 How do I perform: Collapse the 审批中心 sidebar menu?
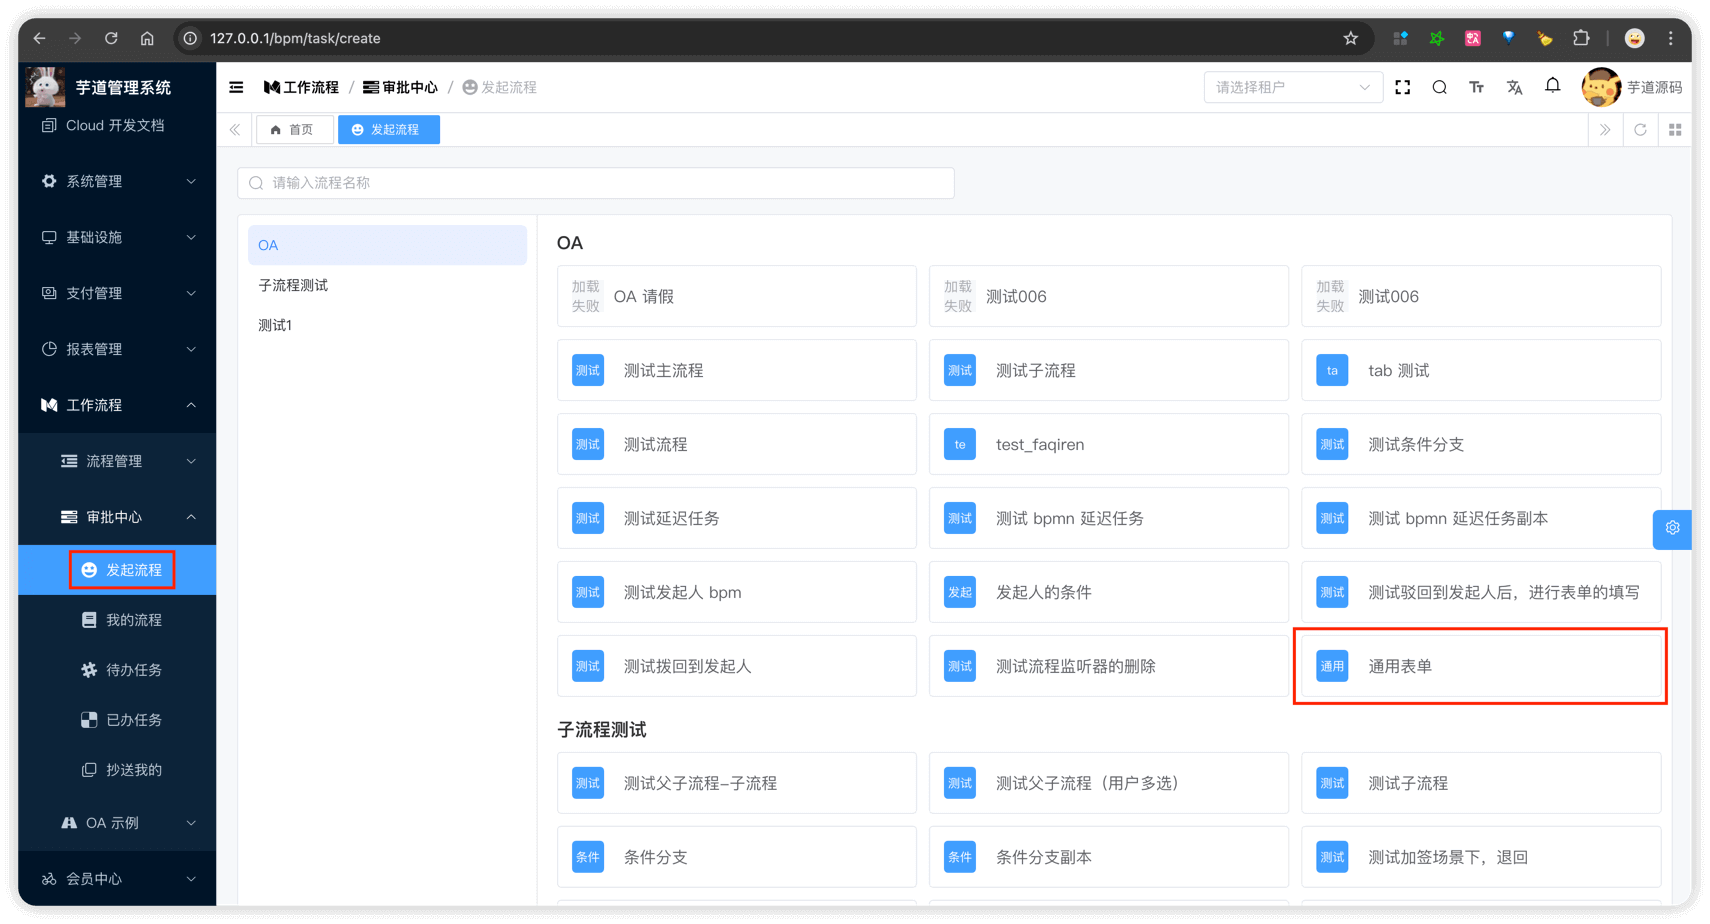point(116,517)
